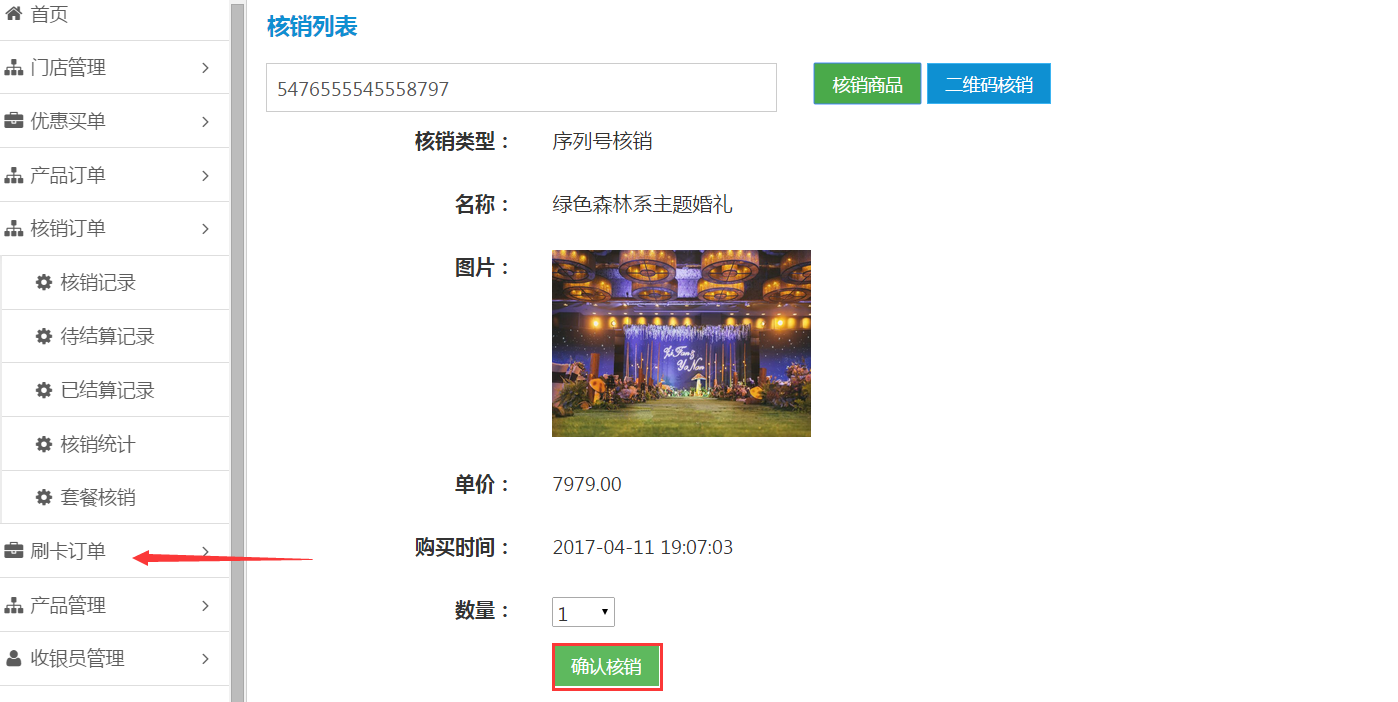Click the gear icon beside 核销统计
The width and height of the screenshot is (1398, 702).
click(x=44, y=444)
